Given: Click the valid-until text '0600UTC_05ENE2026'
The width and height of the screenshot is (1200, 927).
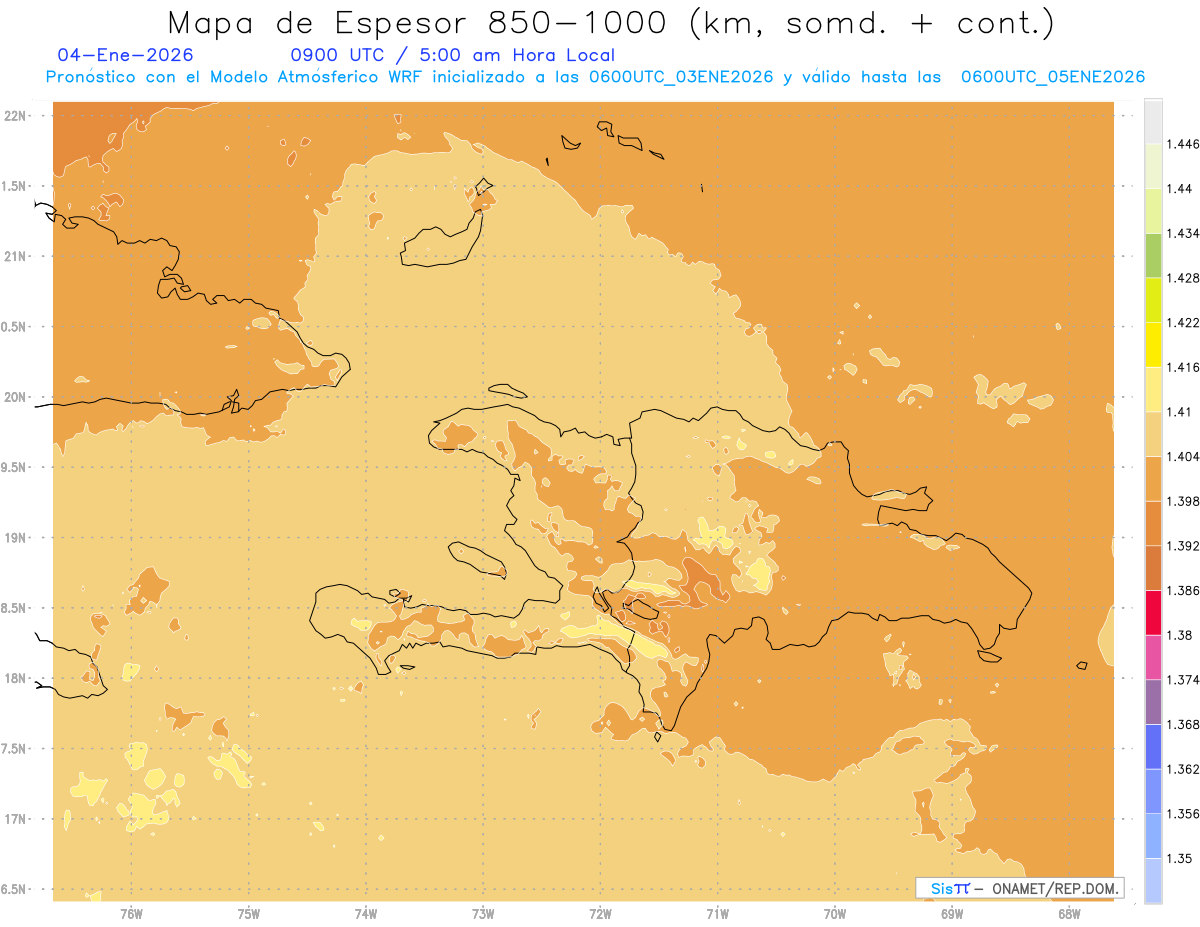Looking at the screenshot, I should (x=1053, y=77).
